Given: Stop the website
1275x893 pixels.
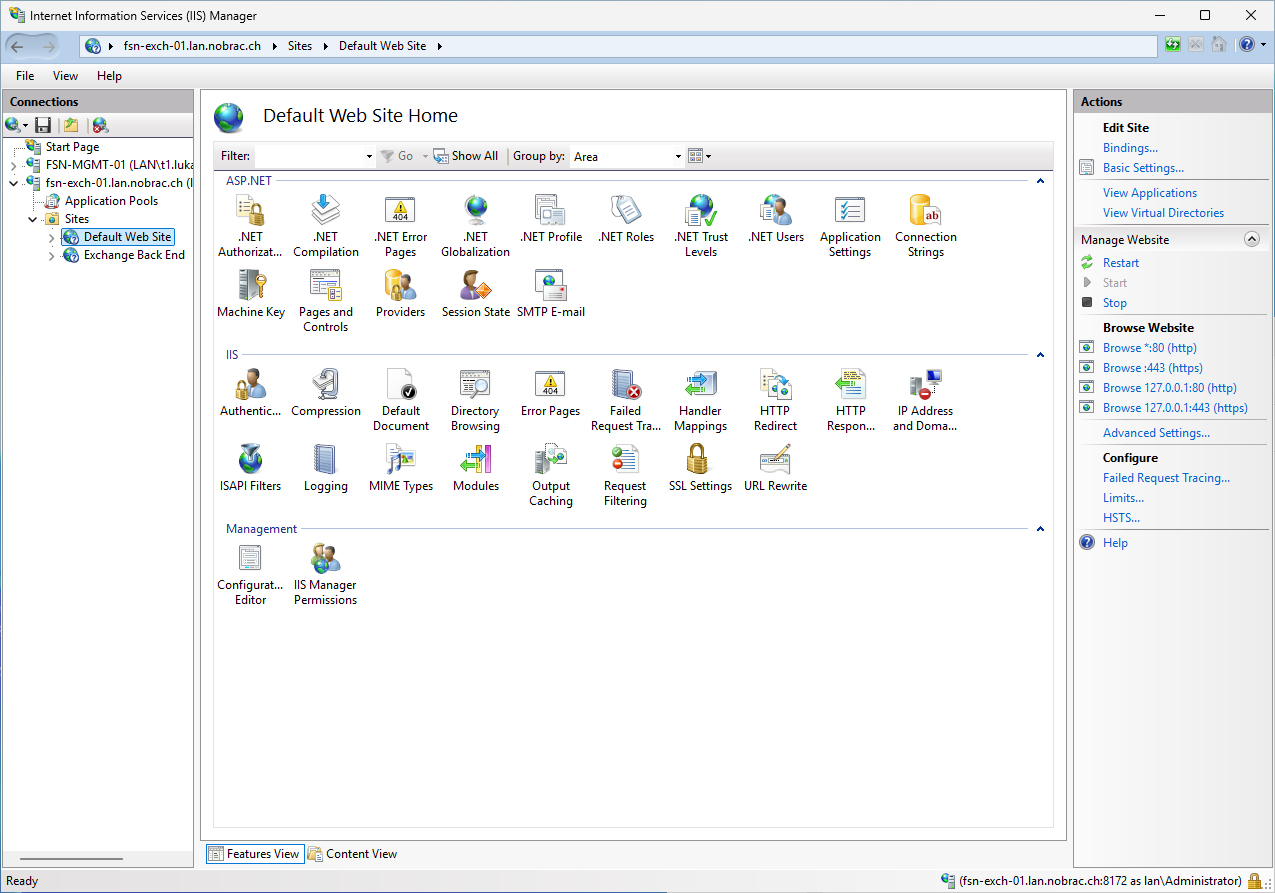Looking at the screenshot, I should pos(1115,303).
